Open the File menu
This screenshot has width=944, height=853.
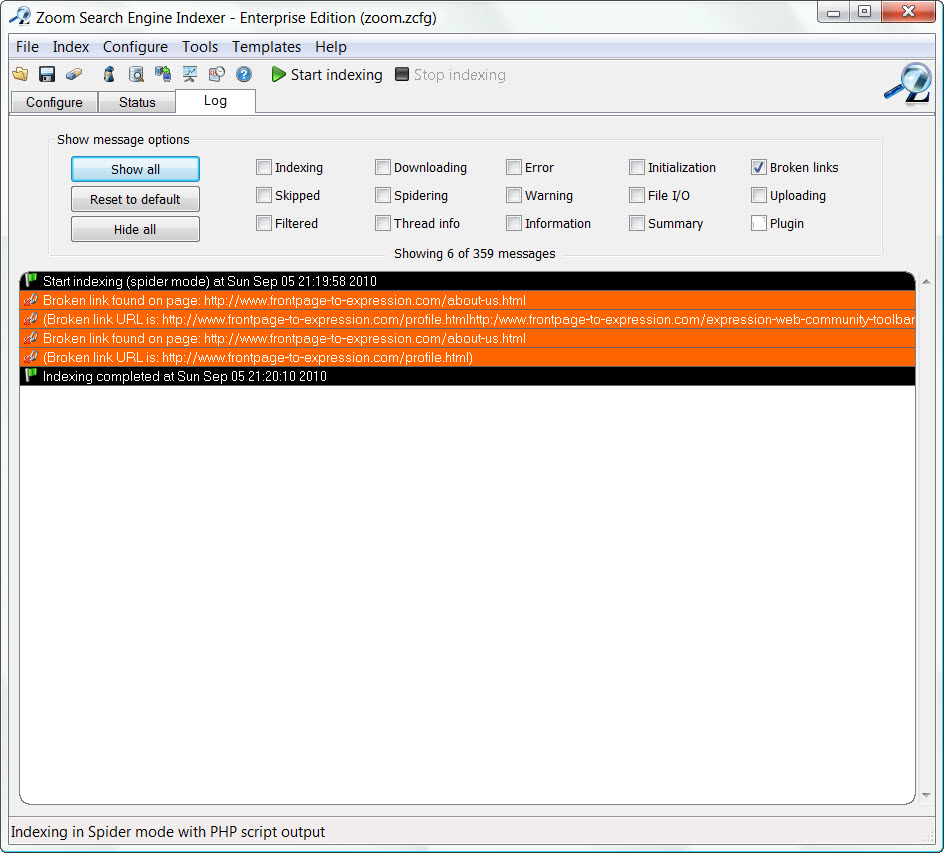pyautogui.click(x=27, y=46)
